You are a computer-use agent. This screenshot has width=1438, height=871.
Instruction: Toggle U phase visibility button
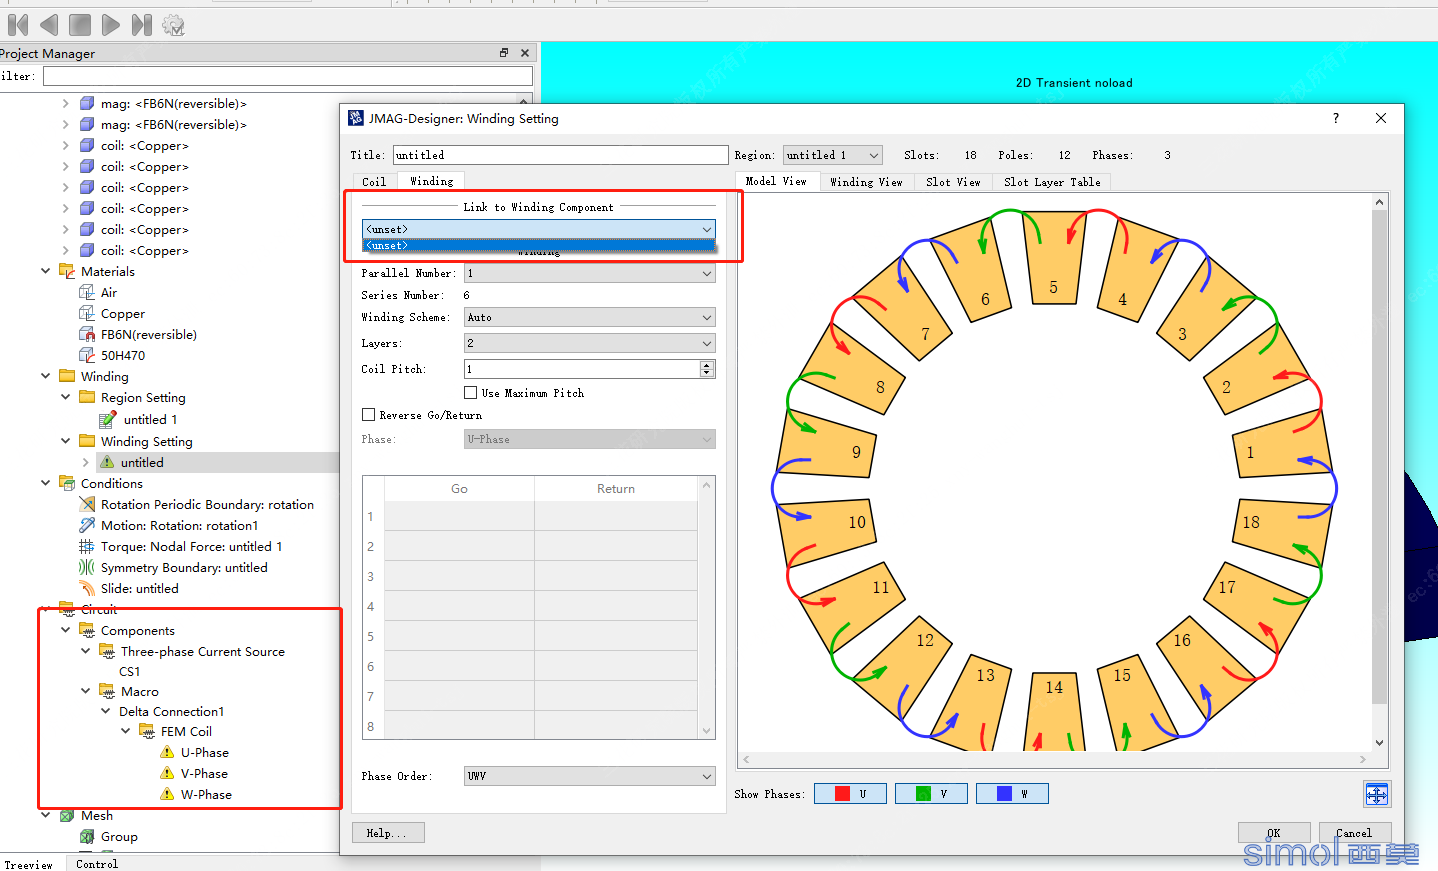[850, 793]
